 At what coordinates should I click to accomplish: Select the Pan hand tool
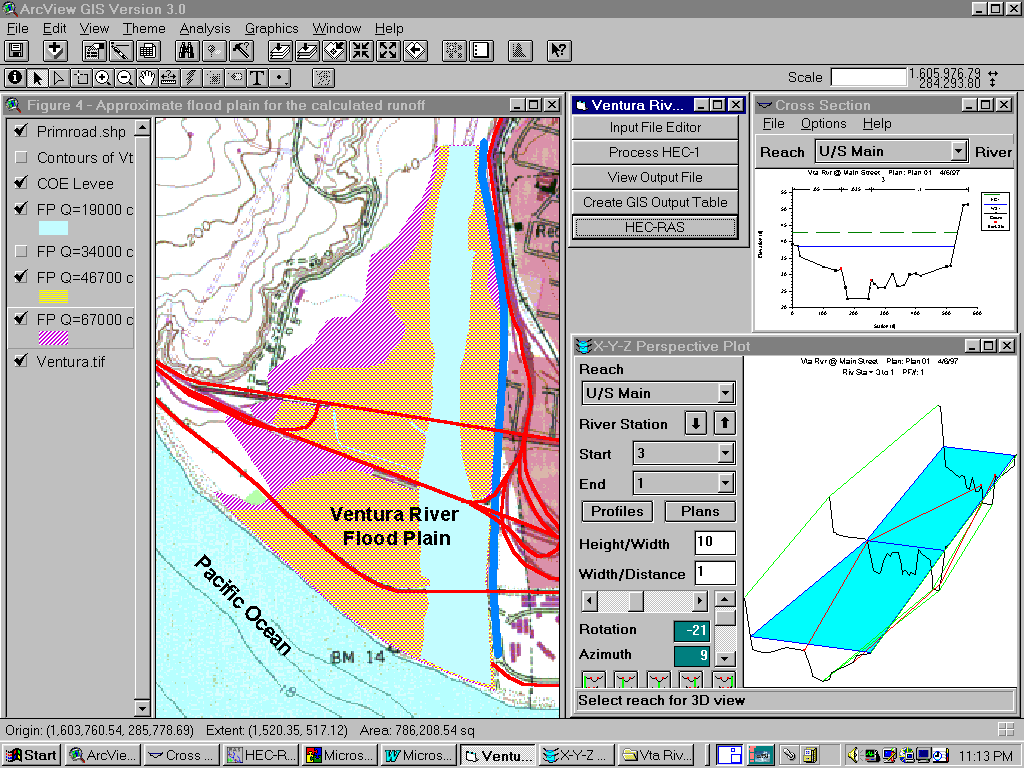pyautogui.click(x=147, y=78)
